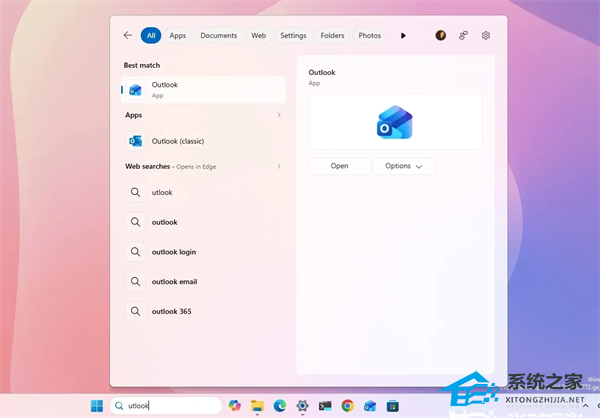Open File Explorer from the taskbar
600x418 pixels.
(257, 406)
